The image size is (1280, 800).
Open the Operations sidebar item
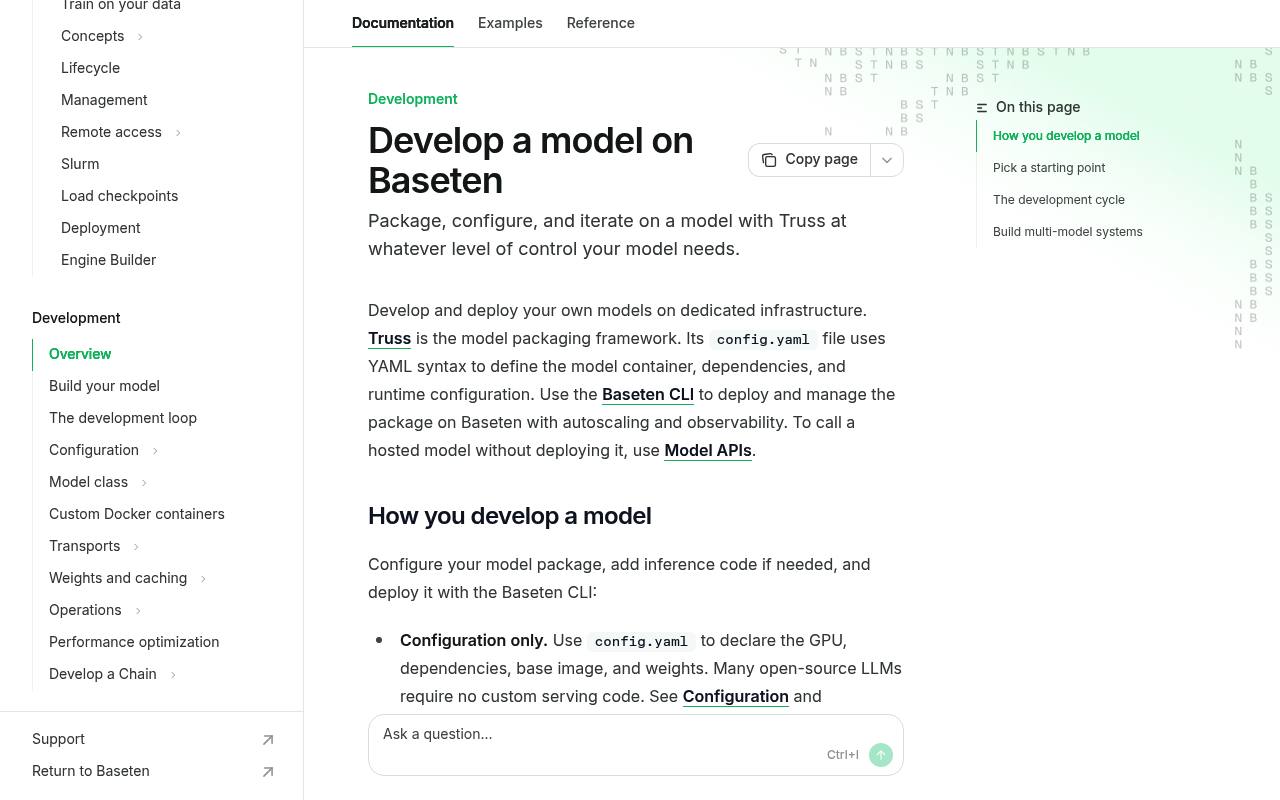[85, 610]
